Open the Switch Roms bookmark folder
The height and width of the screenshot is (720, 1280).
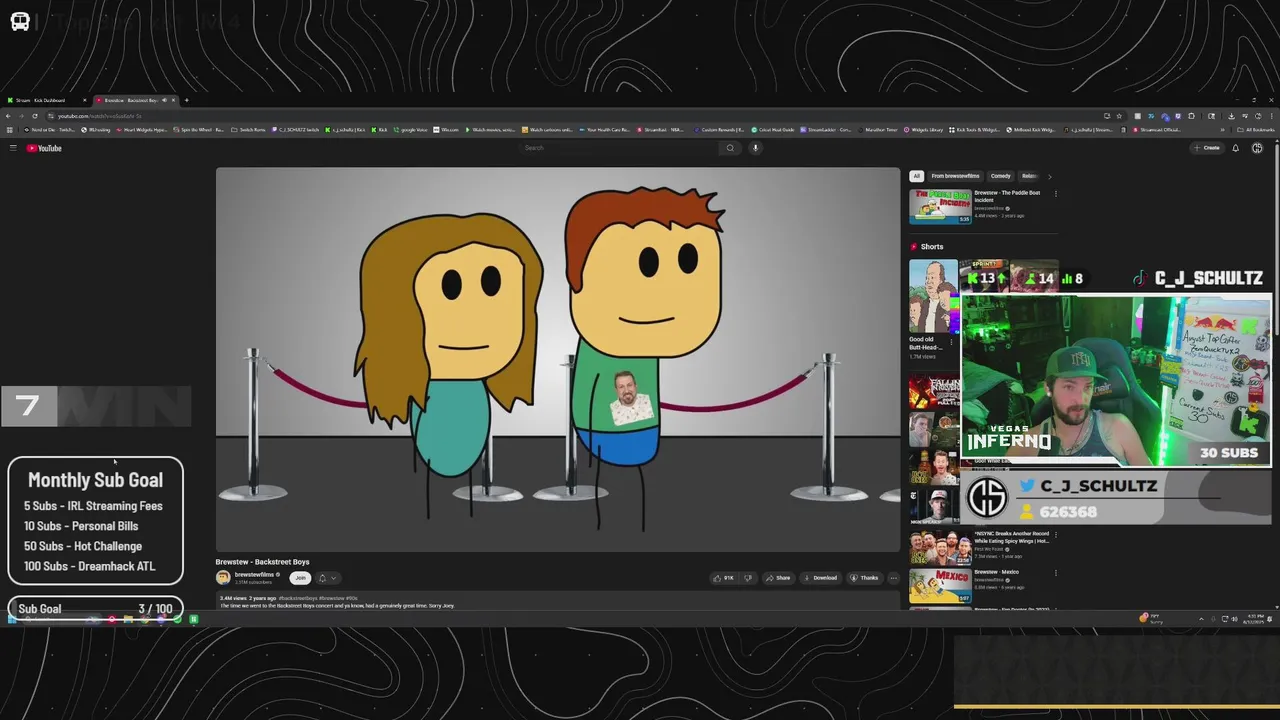[x=248, y=129]
